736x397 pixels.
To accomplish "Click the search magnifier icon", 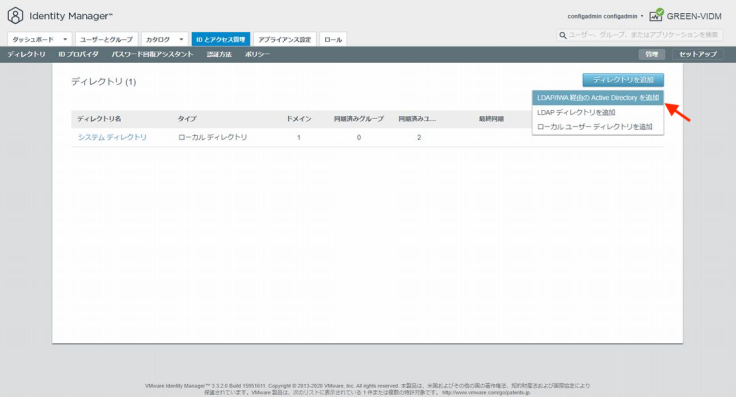I will pyautogui.click(x=562, y=35).
